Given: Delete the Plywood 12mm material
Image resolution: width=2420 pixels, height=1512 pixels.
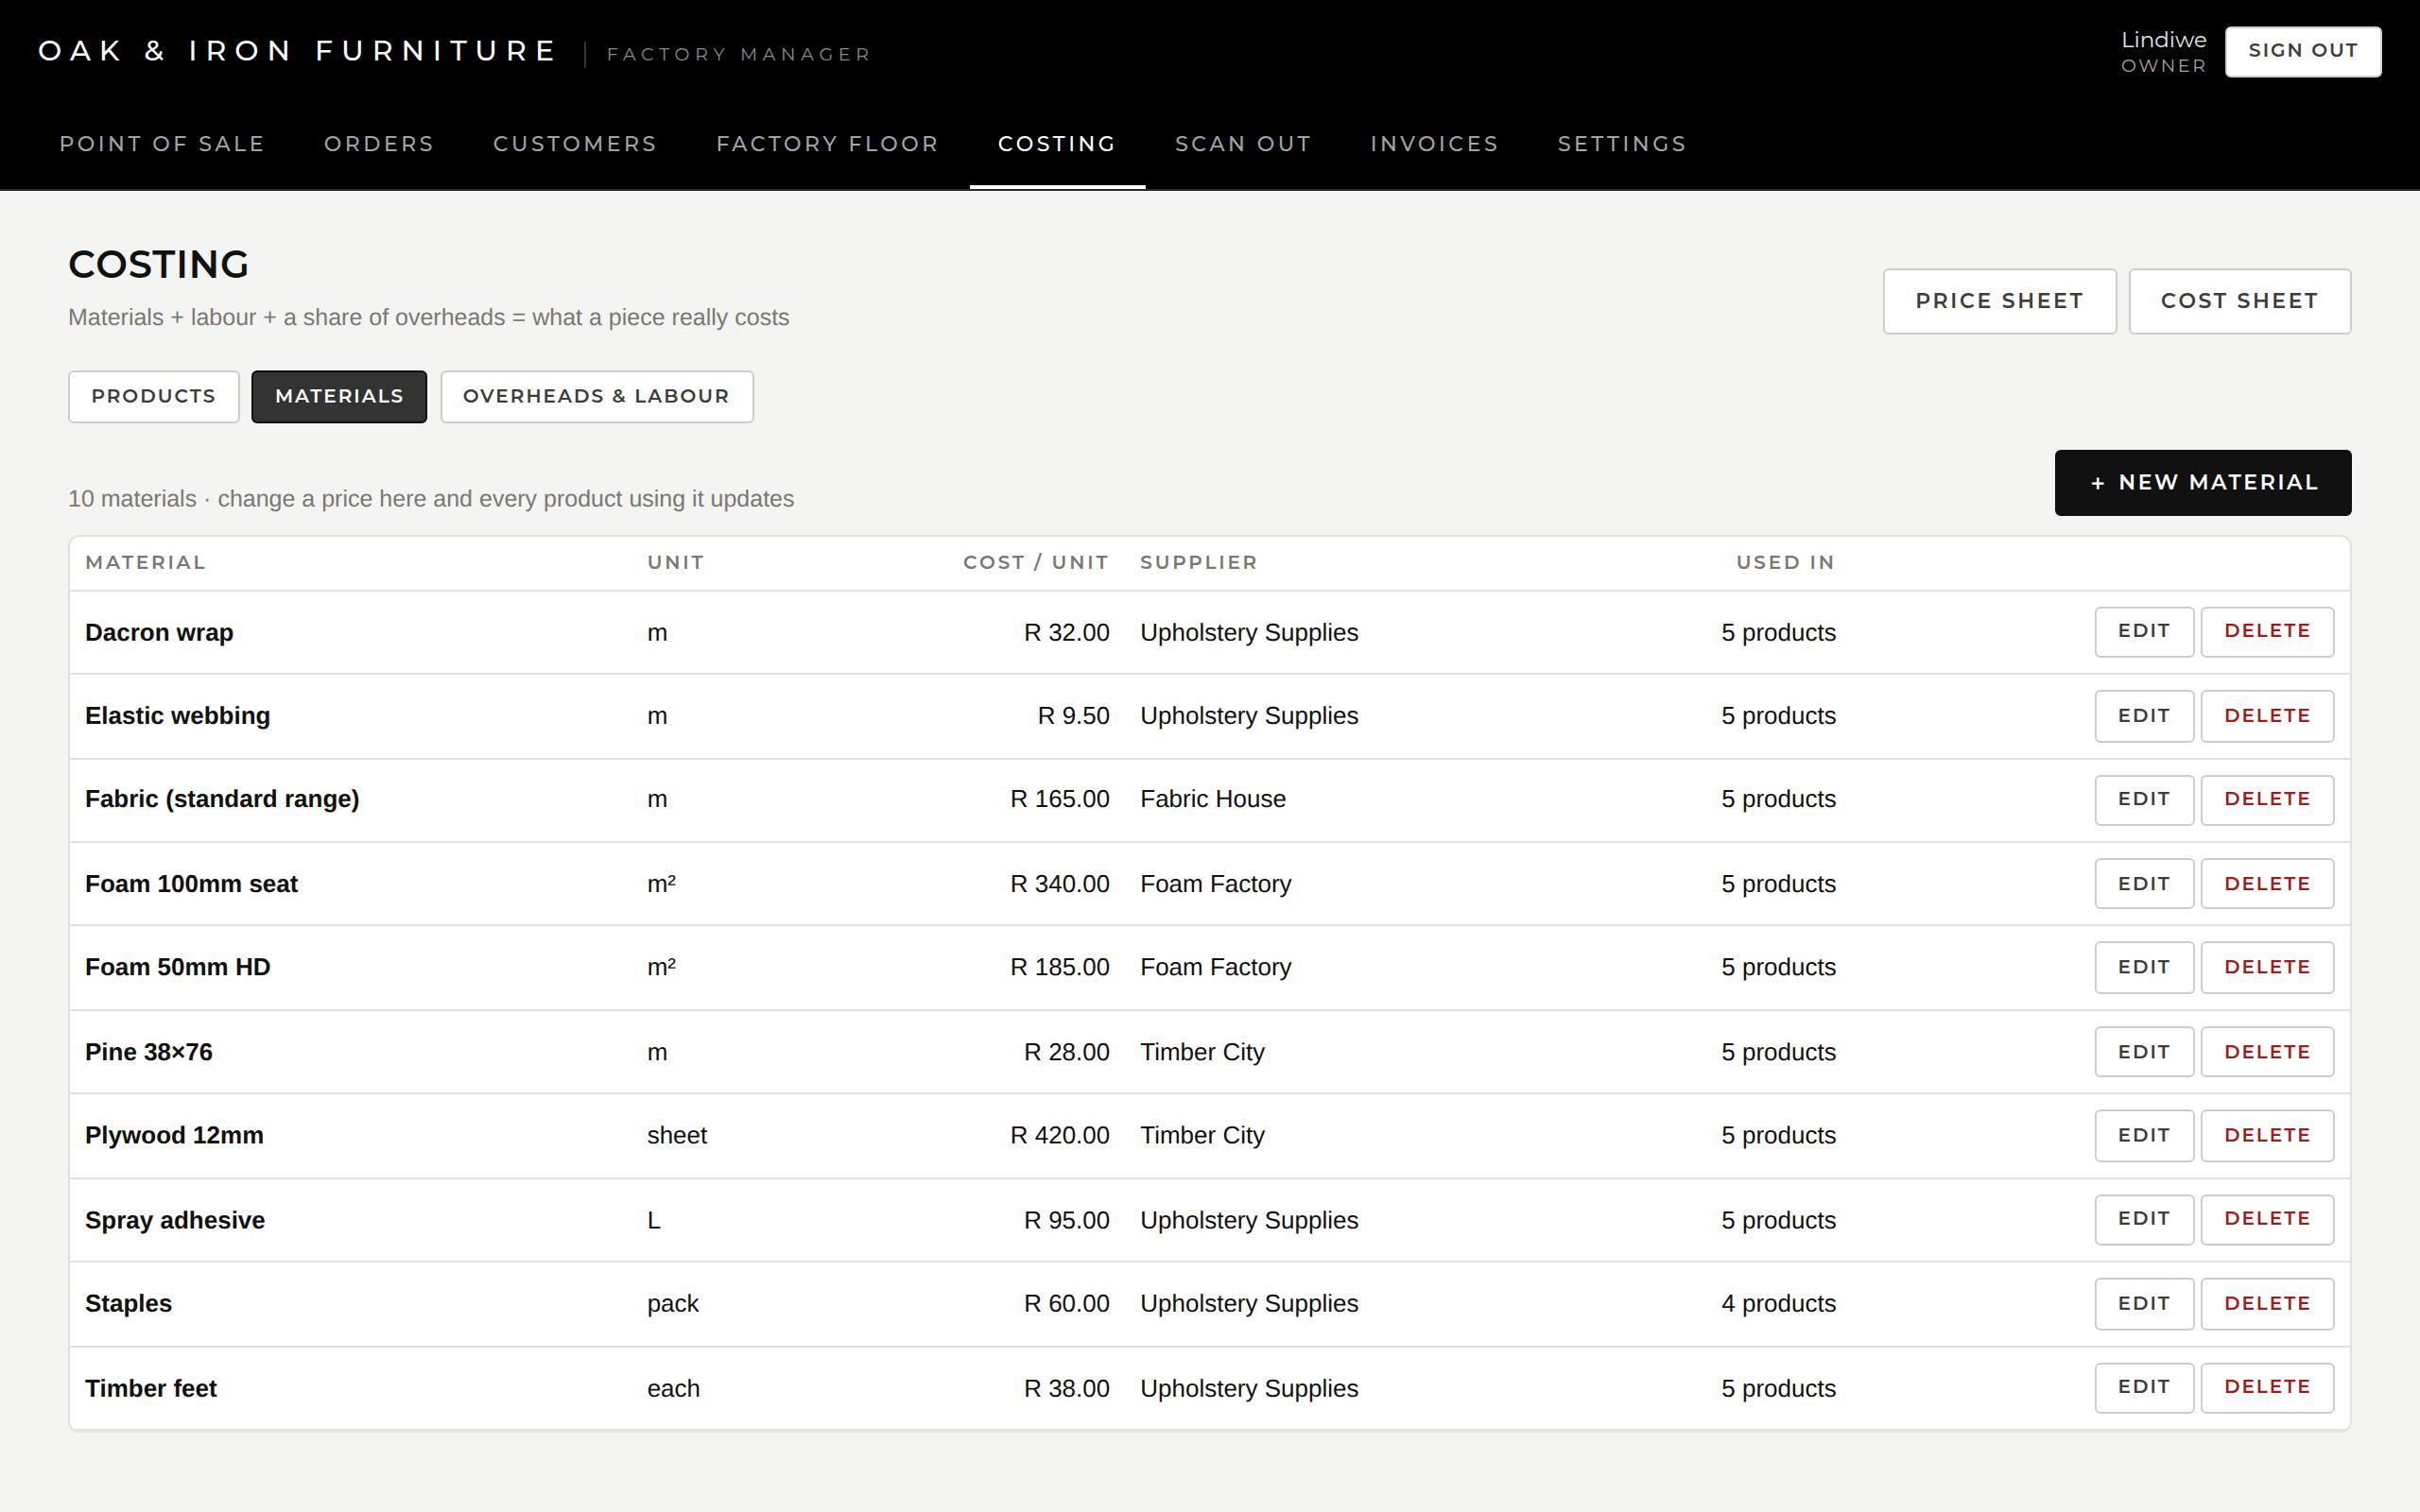Looking at the screenshot, I should (x=2267, y=1136).
